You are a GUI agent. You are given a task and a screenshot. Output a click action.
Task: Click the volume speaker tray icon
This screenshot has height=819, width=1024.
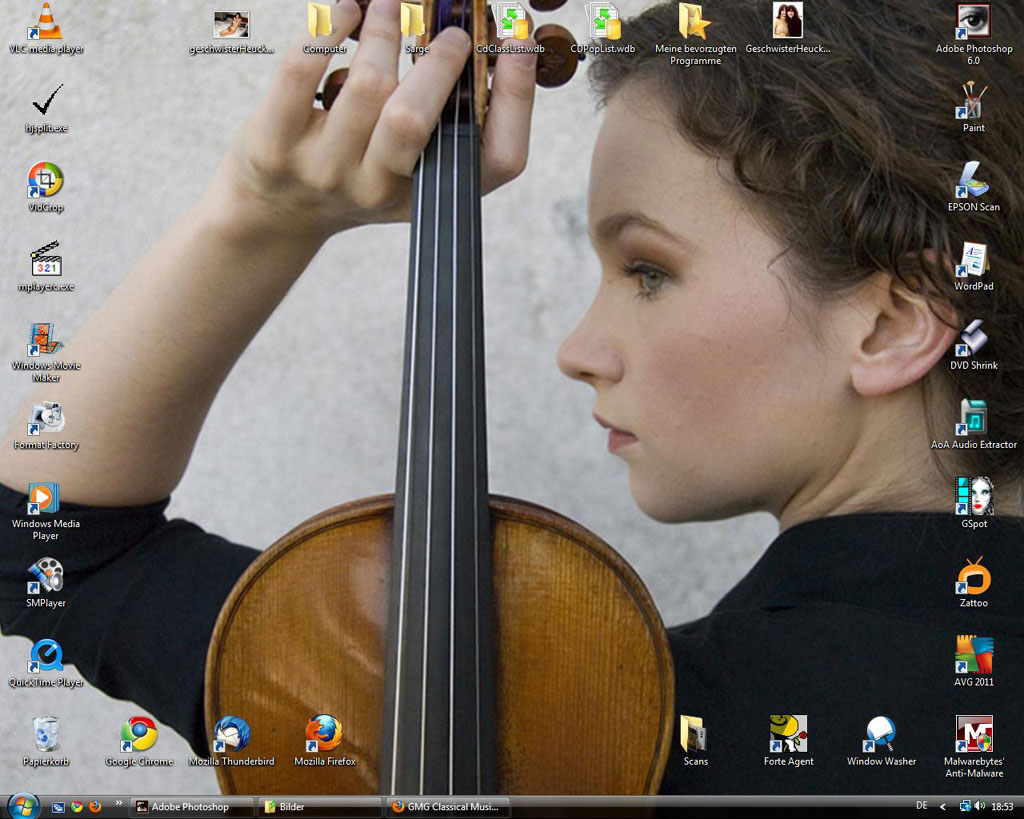coord(979,806)
